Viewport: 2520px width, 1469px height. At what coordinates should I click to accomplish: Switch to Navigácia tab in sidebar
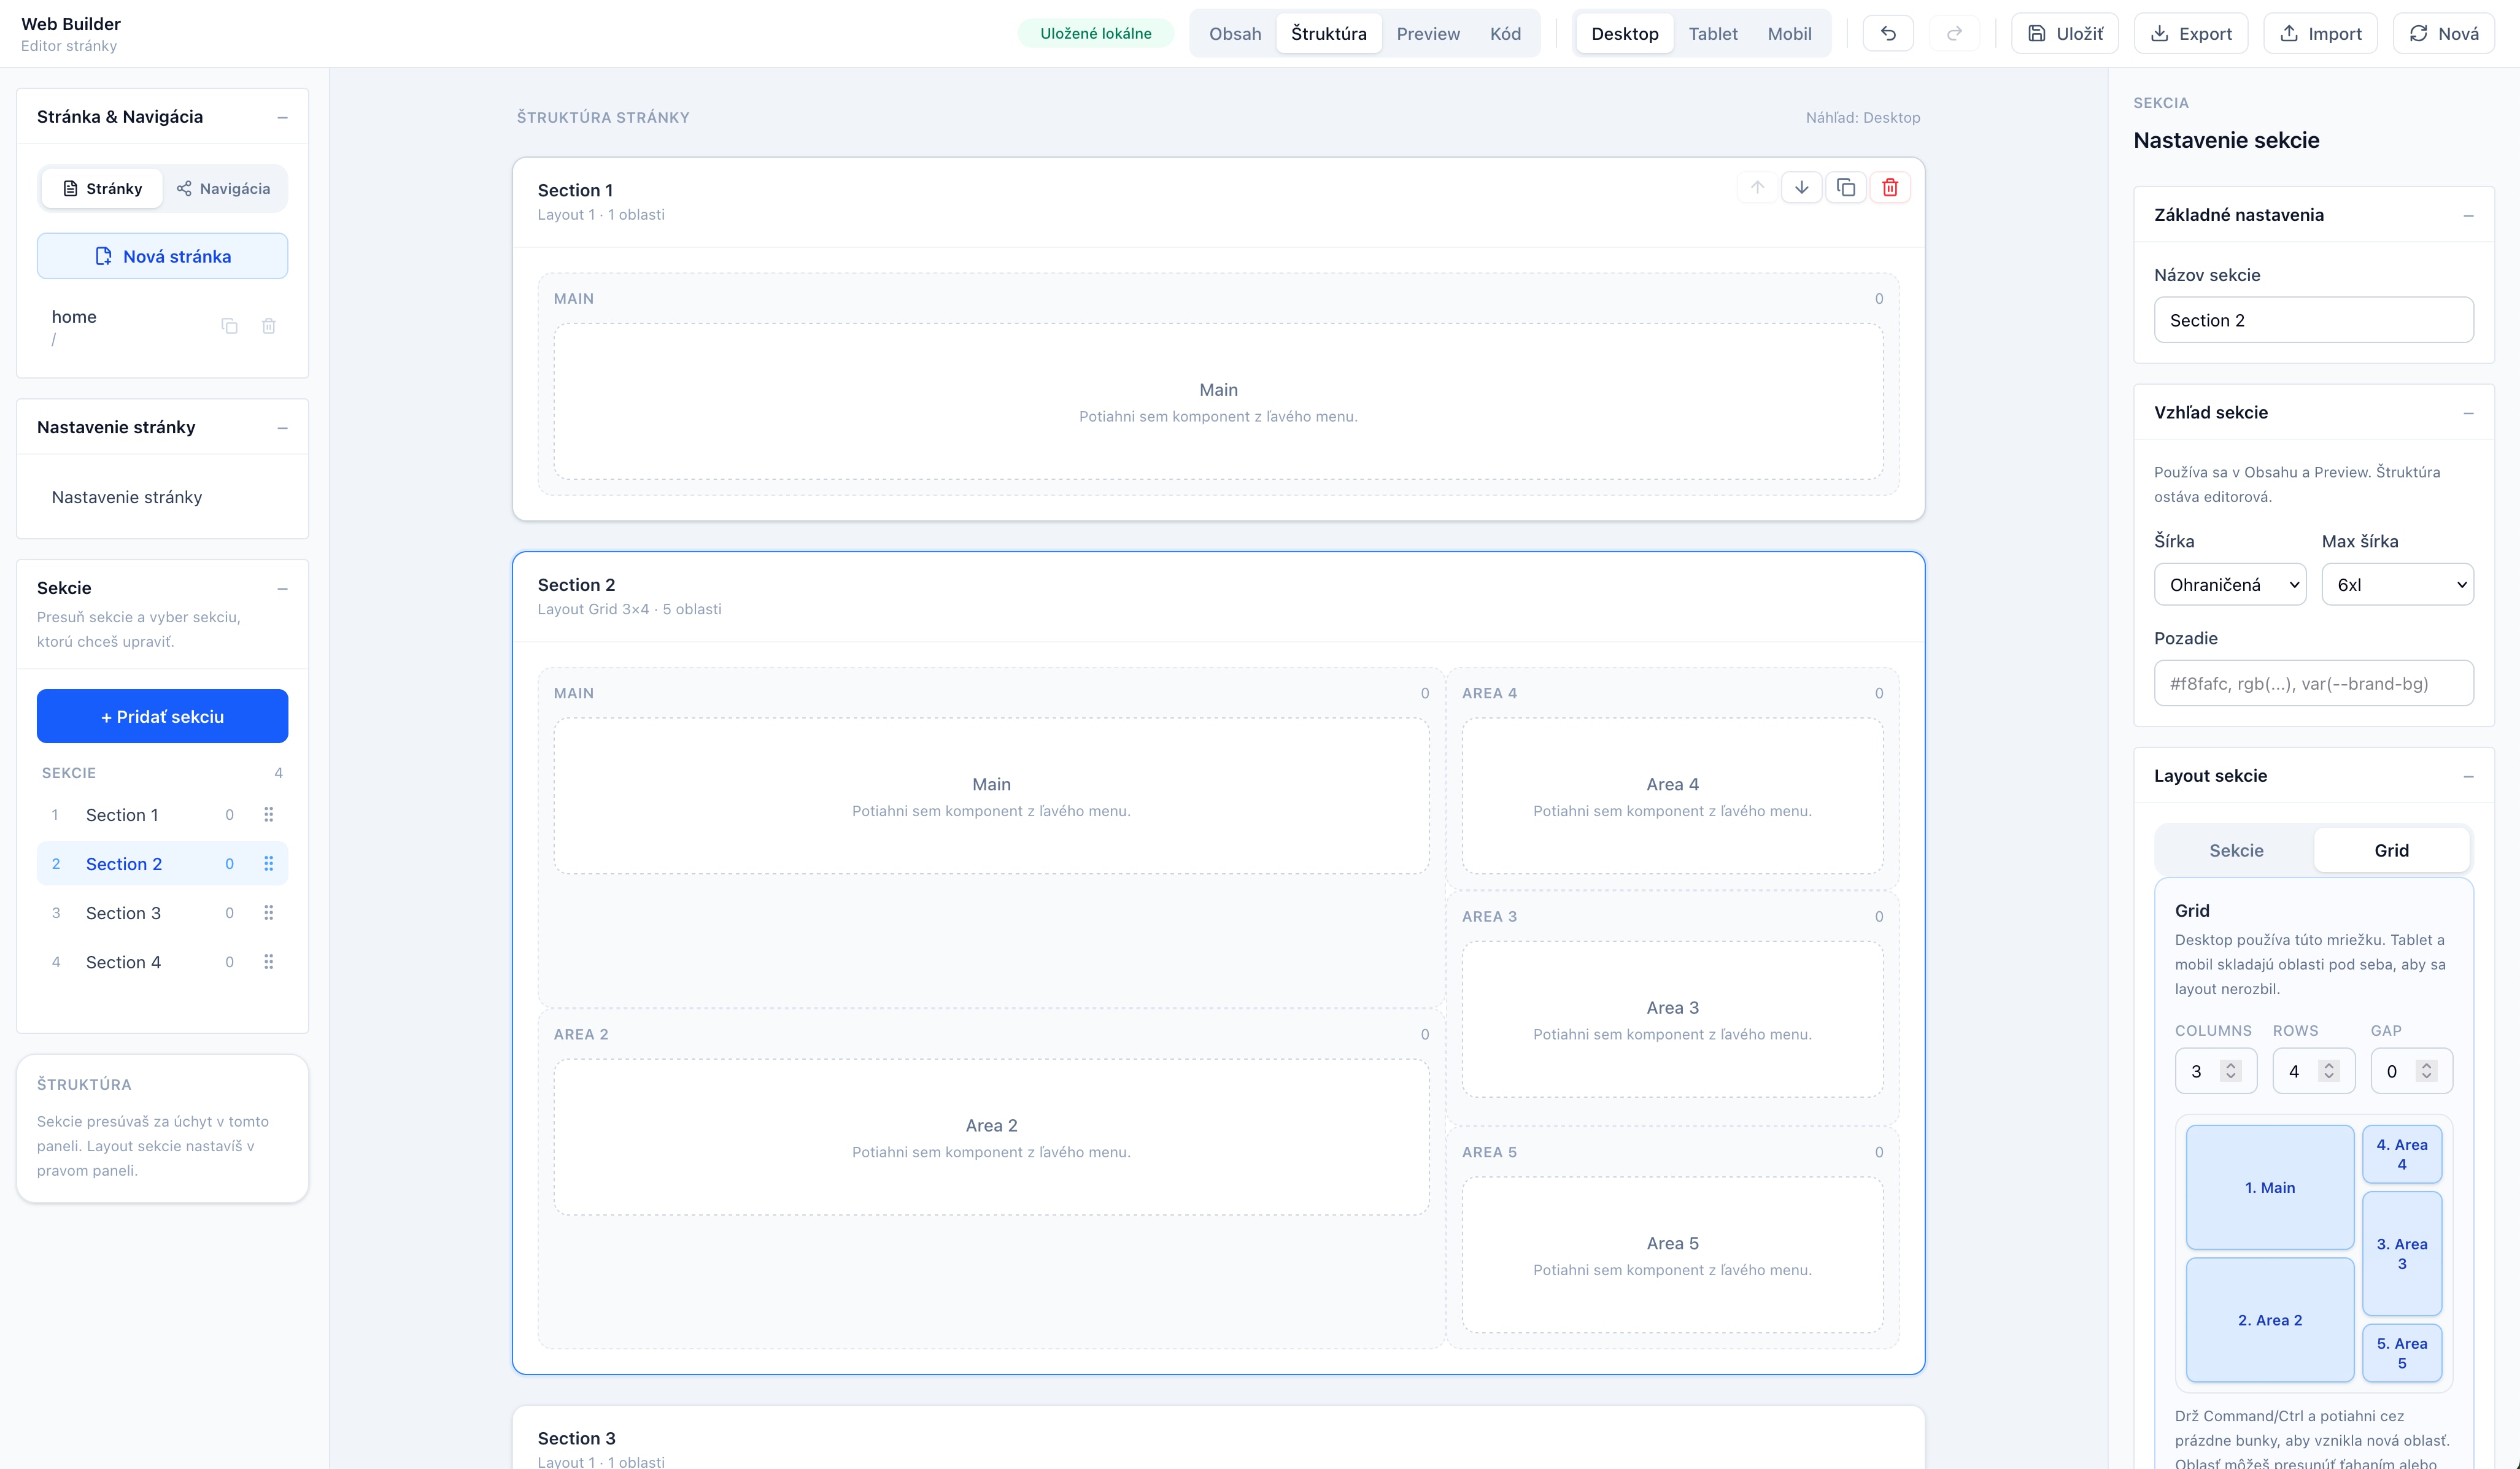224,188
